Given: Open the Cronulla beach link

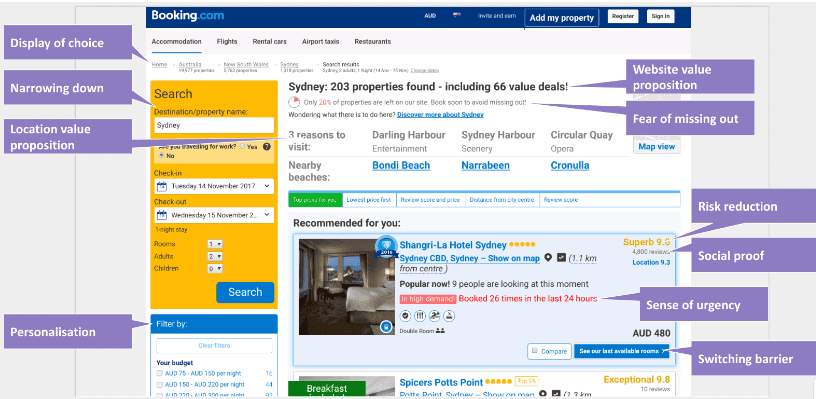Looking at the screenshot, I should (570, 165).
